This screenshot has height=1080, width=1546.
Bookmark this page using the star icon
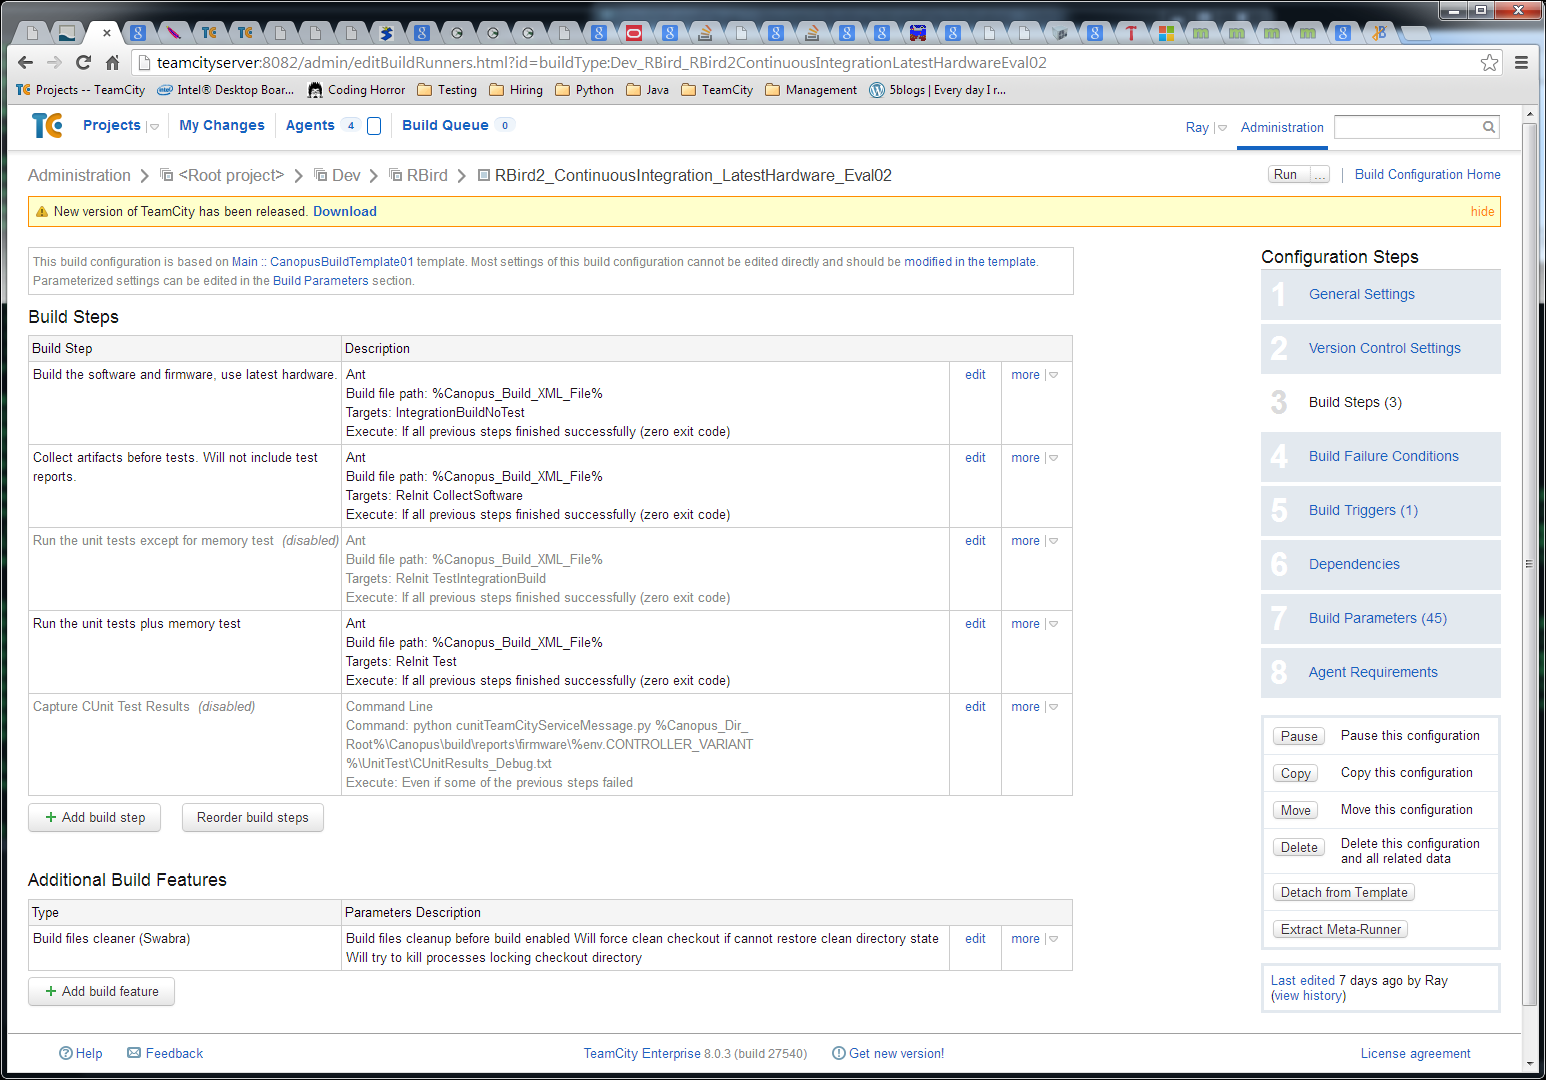click(1489, 63)
